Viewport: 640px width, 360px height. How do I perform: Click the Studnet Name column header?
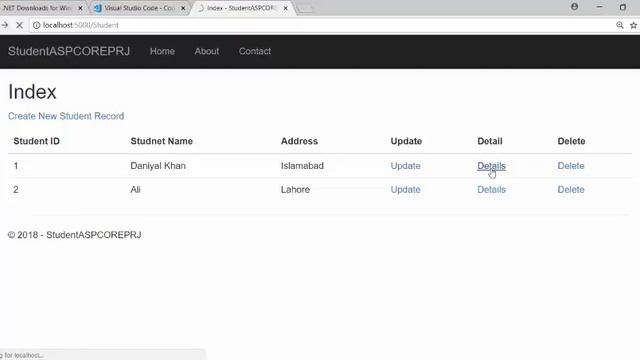pyautogui.click(x=162, y=141)
